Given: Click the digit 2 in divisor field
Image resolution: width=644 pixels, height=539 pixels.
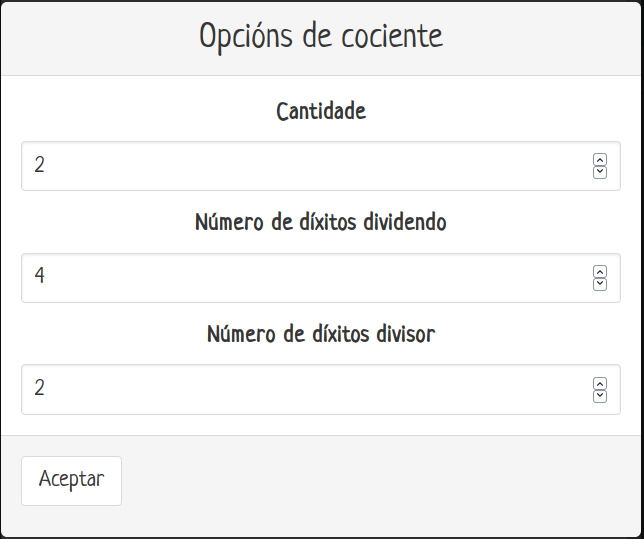Looking at the screenshot, I should coord(39,388).
